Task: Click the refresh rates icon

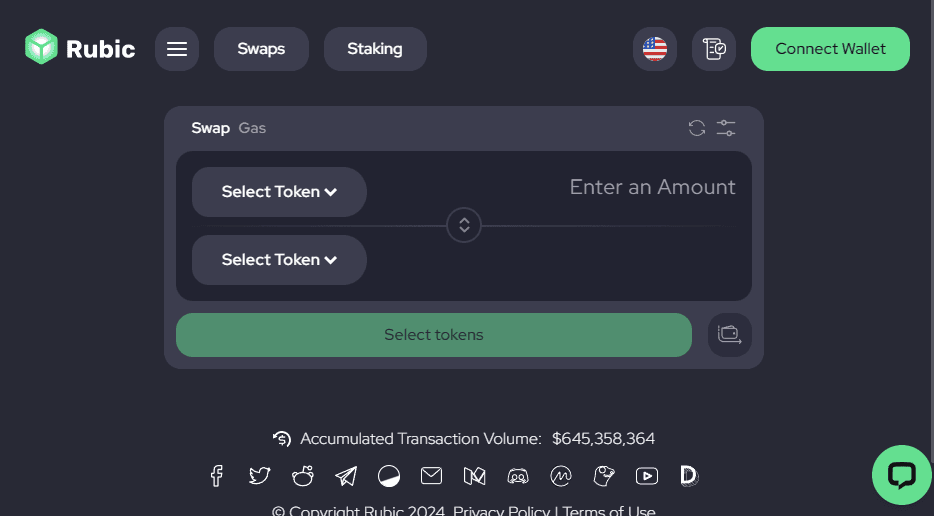Action: (x=697, y=128)
